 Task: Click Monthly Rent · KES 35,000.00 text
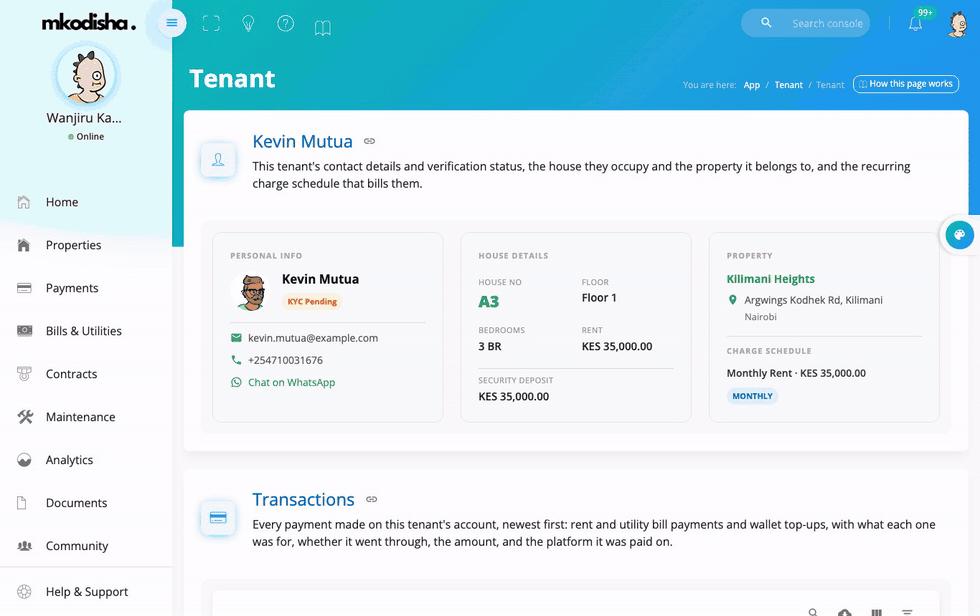point(796,373)
